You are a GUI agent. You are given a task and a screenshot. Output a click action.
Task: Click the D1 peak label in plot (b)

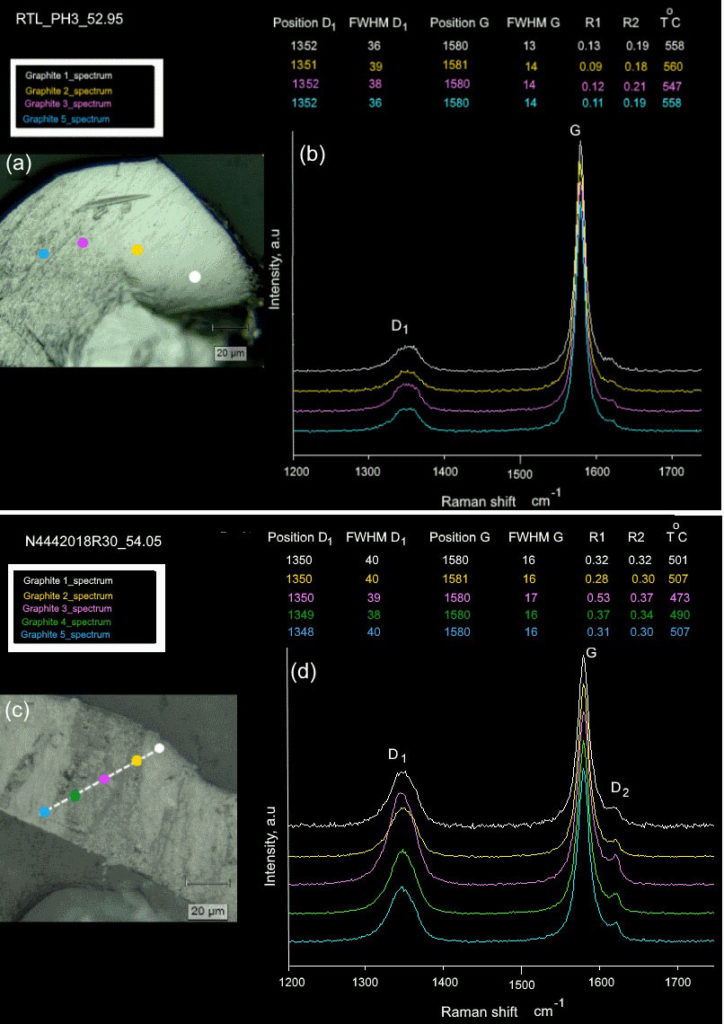[400, 325]
